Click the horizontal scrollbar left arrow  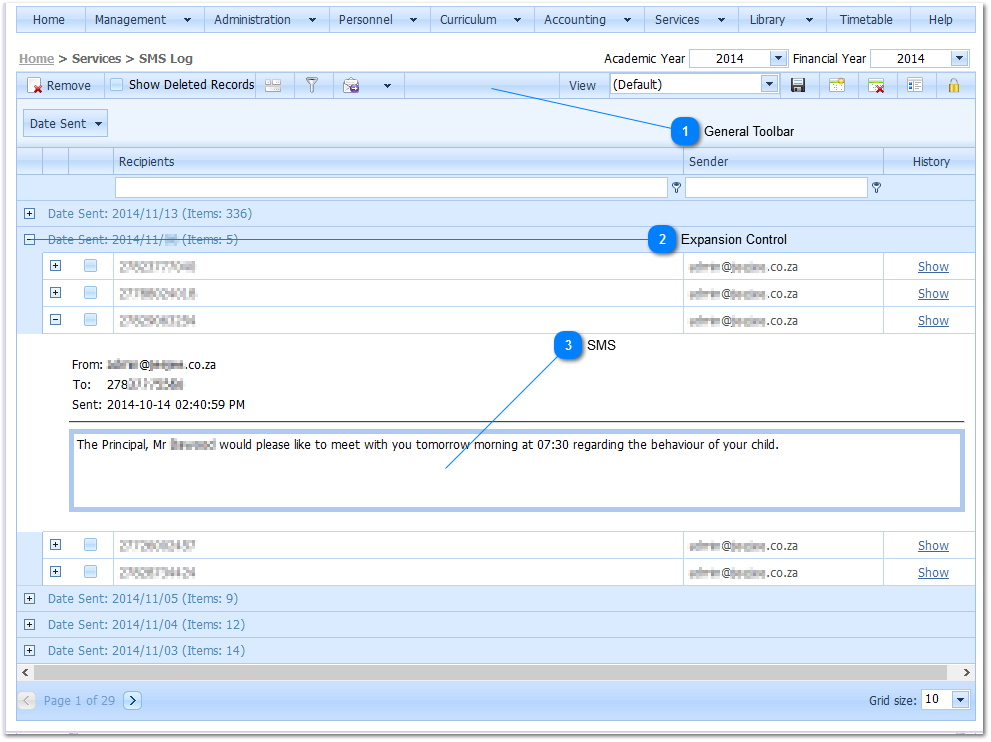point(25,672)
